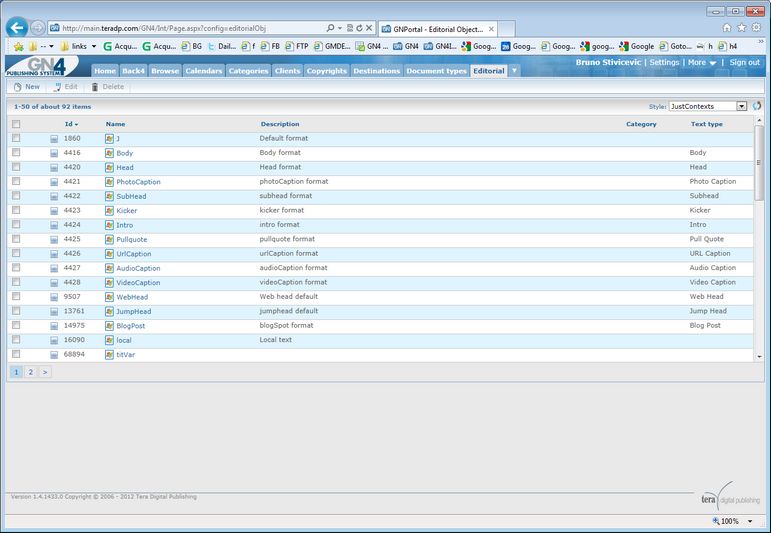Click the object icon beside VideoCaption
The height and width of the screenshot is (533, 771).
[x=109, y=283]
